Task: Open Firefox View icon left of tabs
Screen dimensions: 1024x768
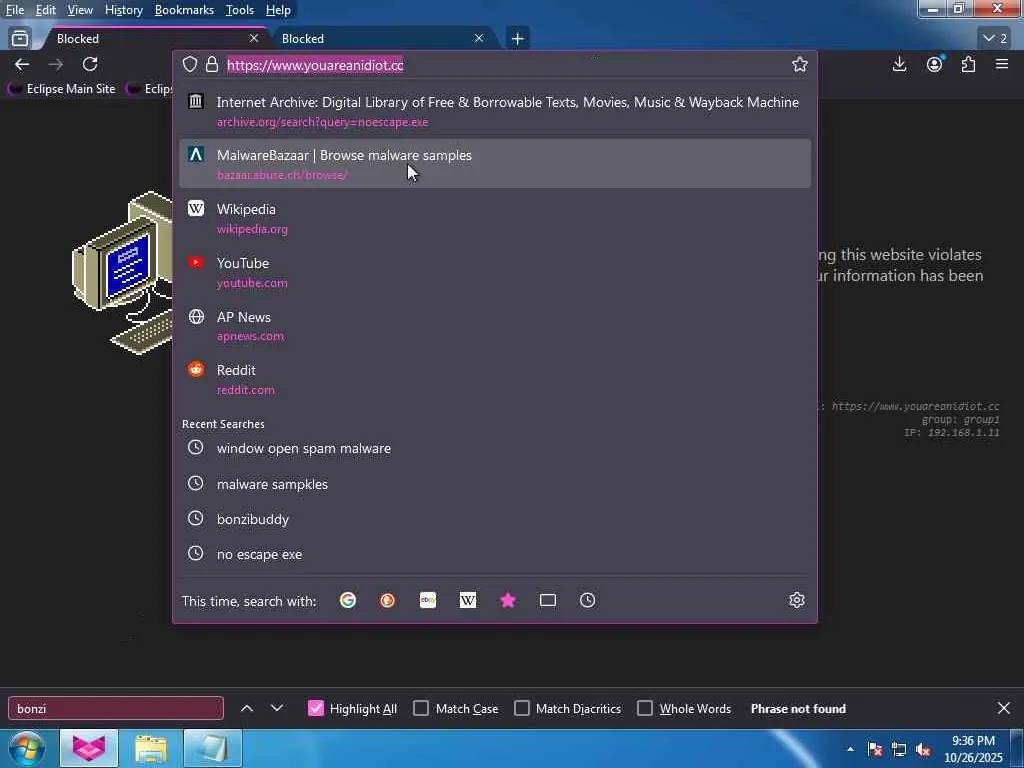Action: coord(20,39)
